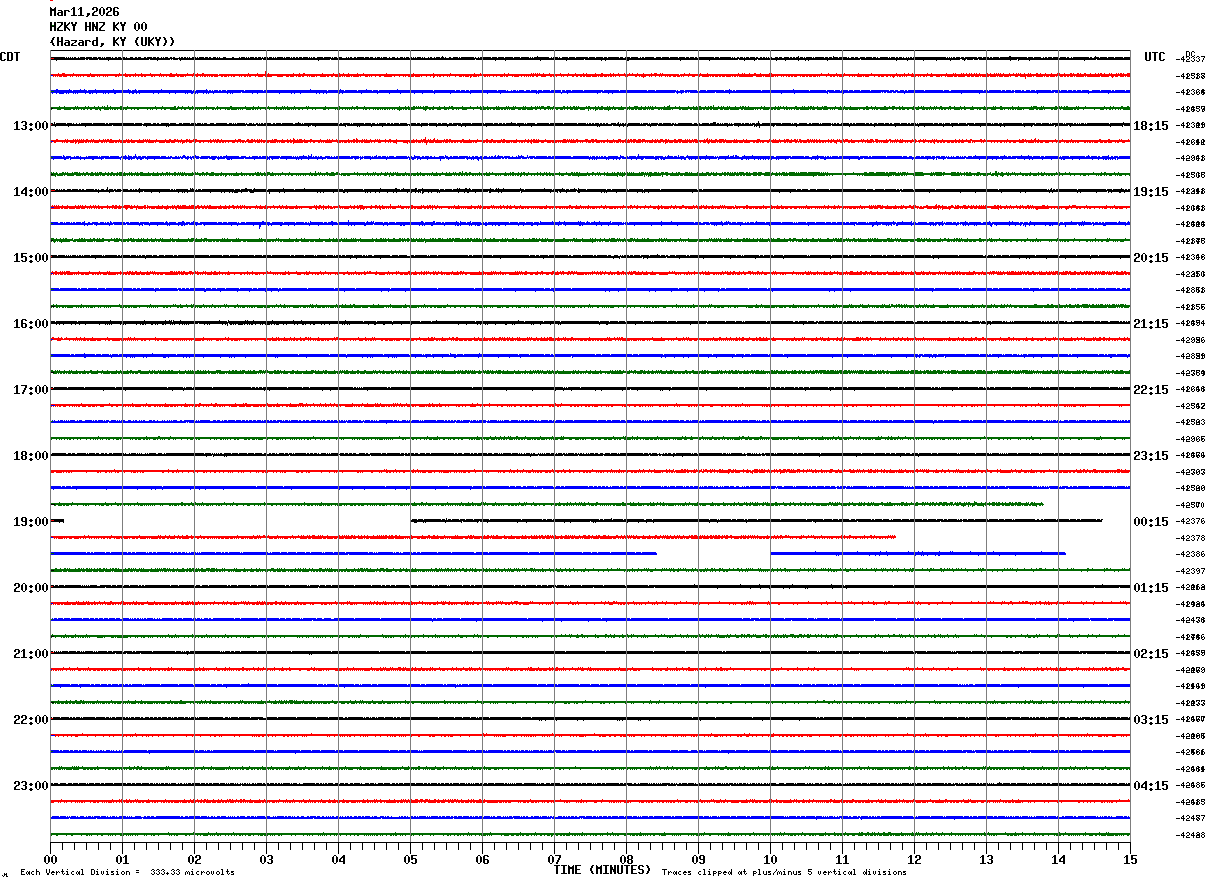1210x886 pixels.
Task: Click the 21:15 UTC time label
Action: 1151,324
